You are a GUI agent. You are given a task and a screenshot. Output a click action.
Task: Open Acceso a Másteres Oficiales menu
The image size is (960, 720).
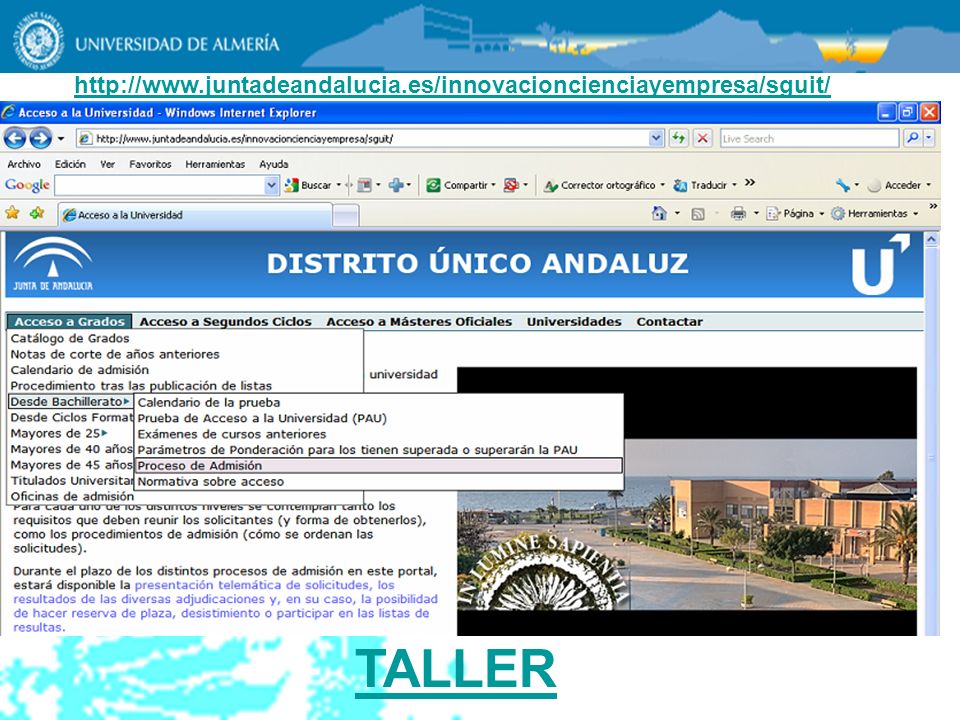tap(419, 321)
